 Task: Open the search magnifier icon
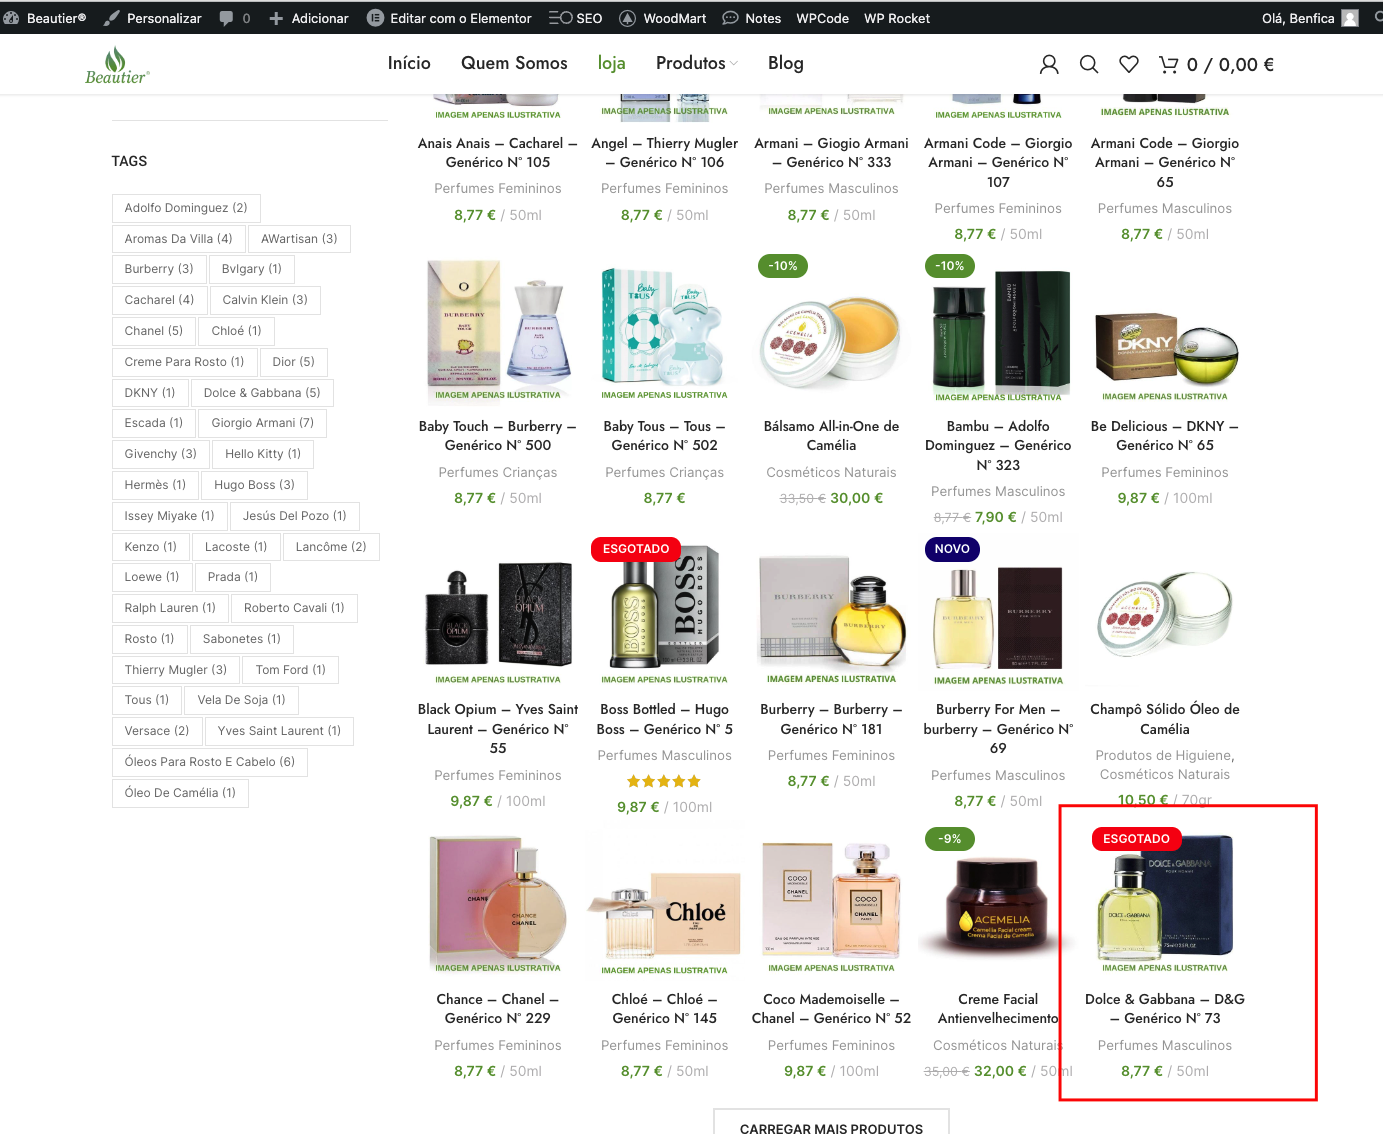[1089, 64]
